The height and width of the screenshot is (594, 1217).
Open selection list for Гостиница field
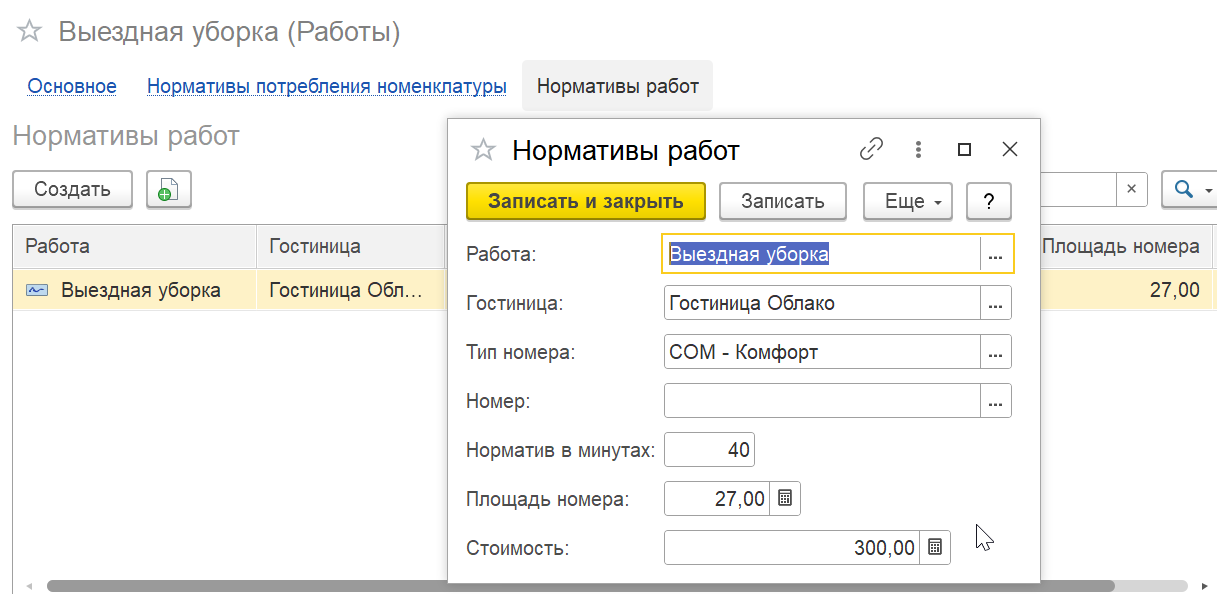click(x=995, y=303)
